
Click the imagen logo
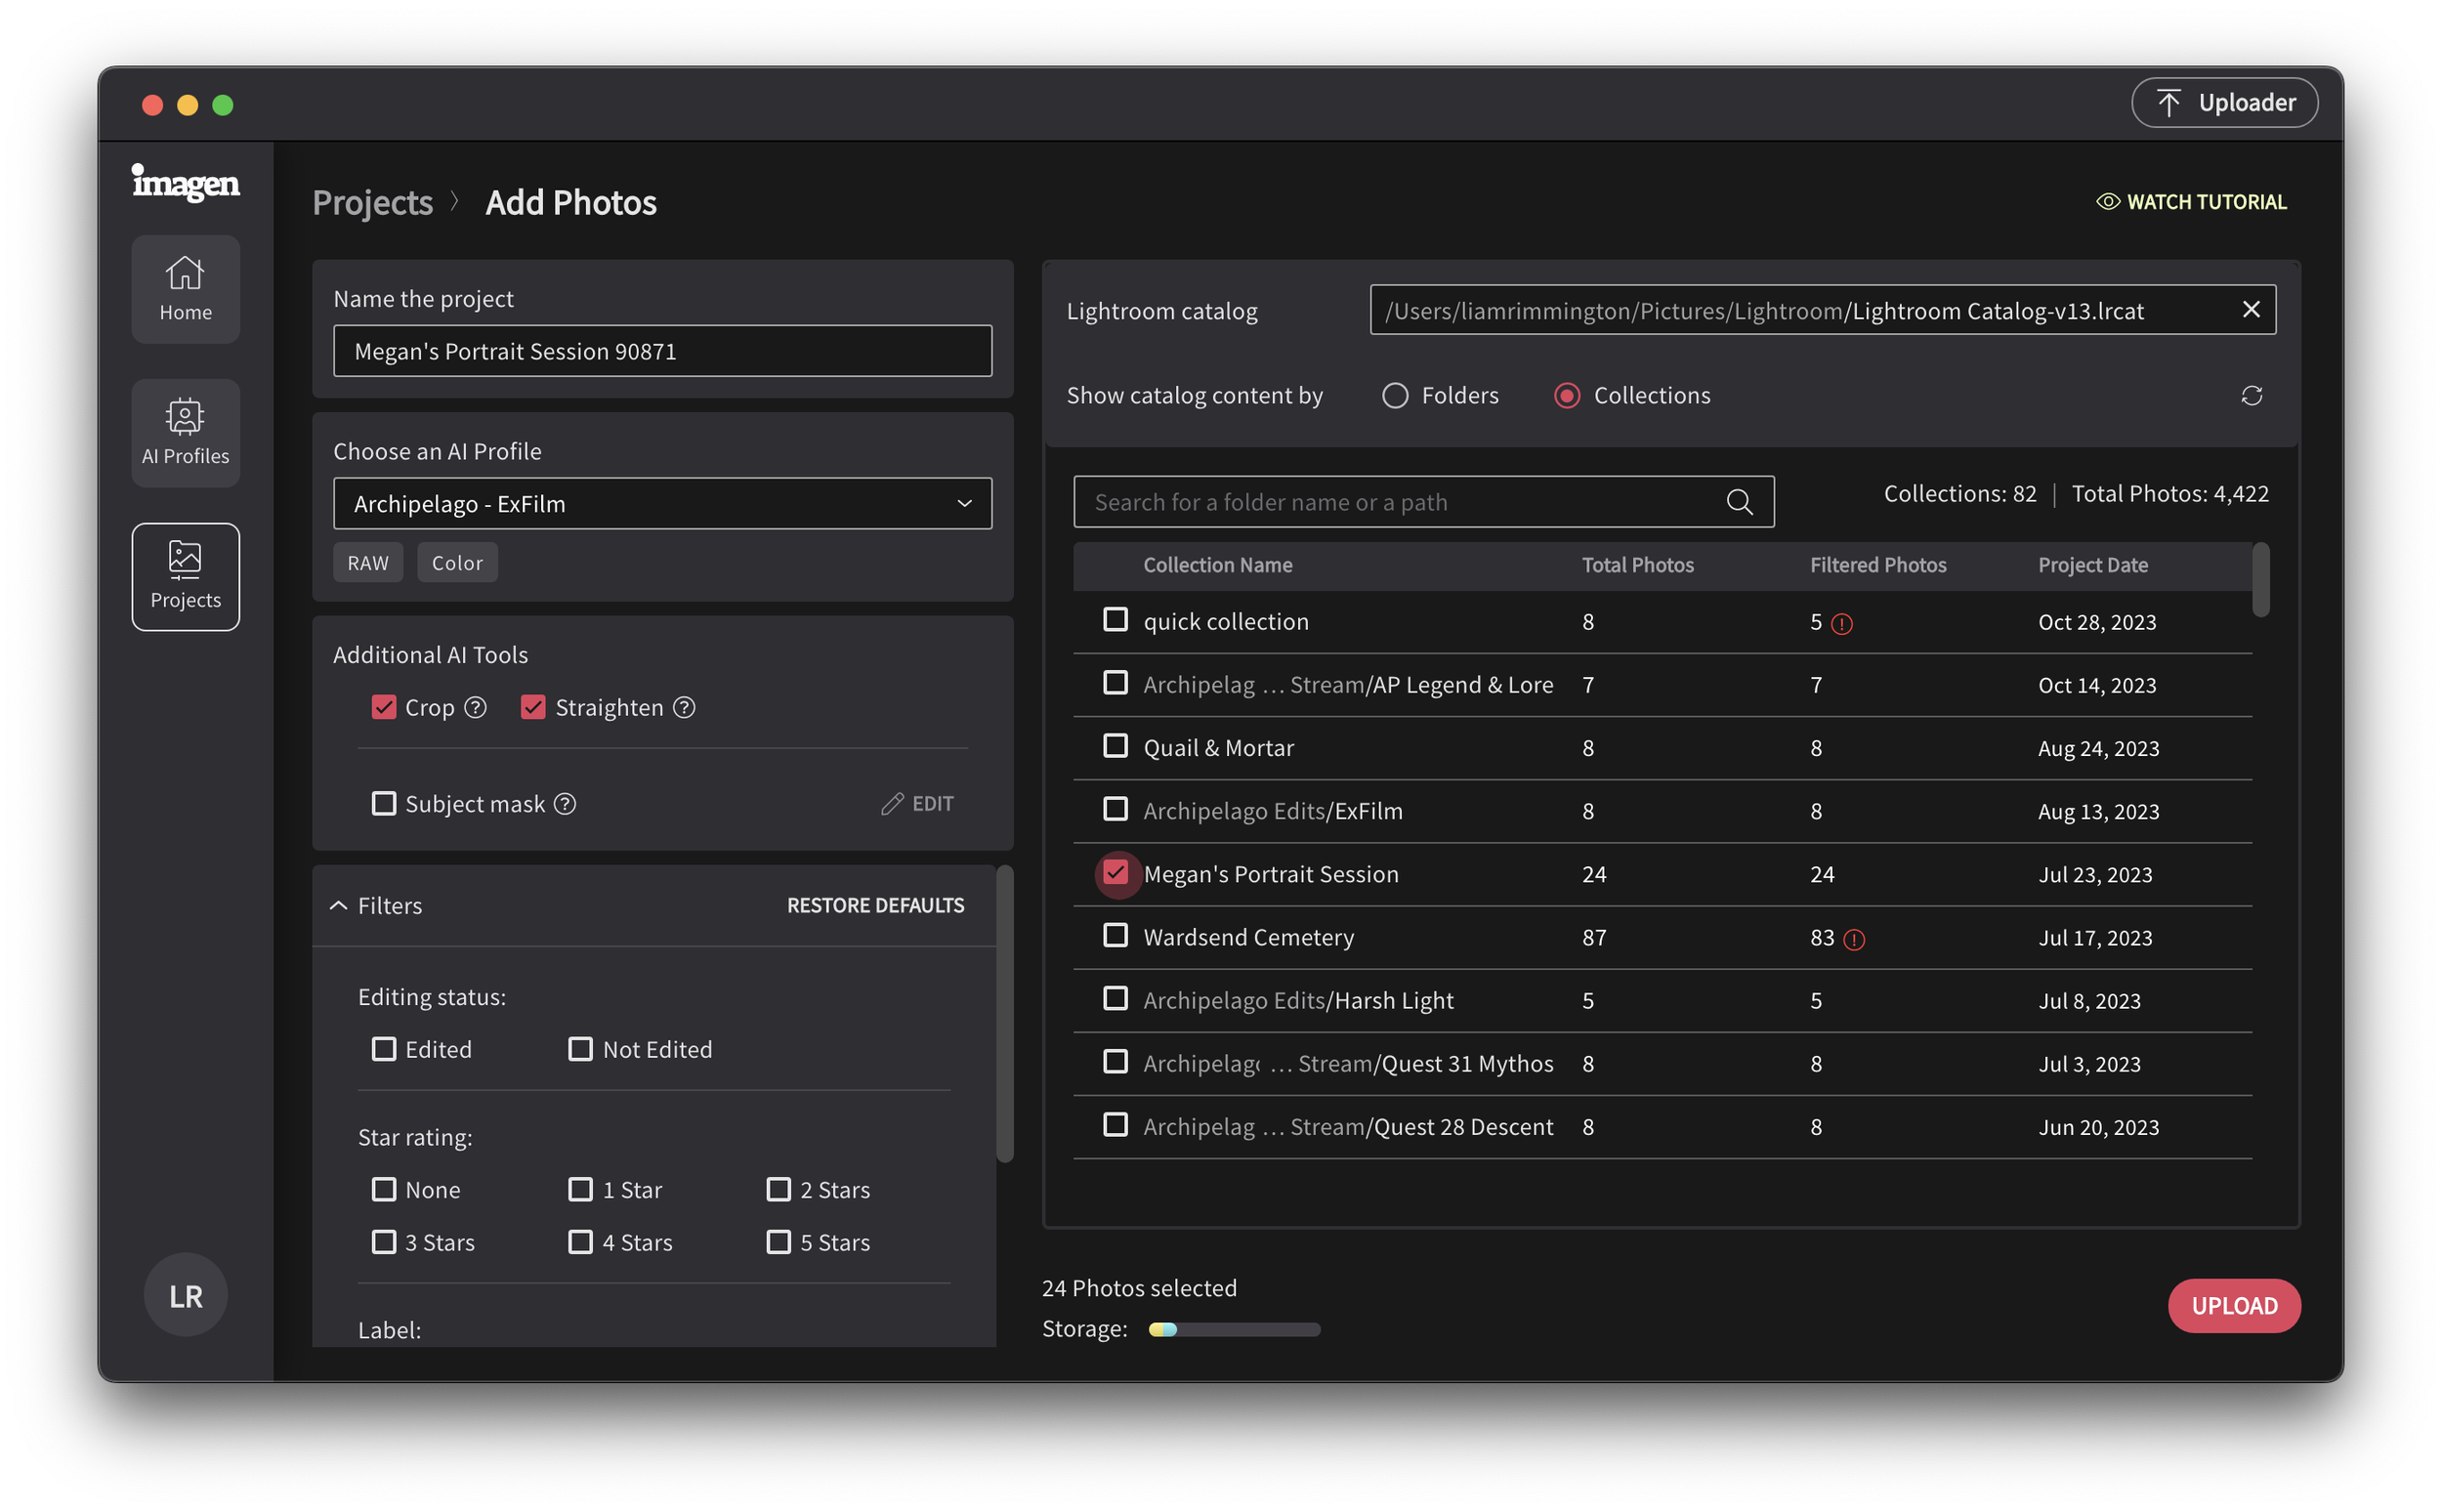[185, 182]
